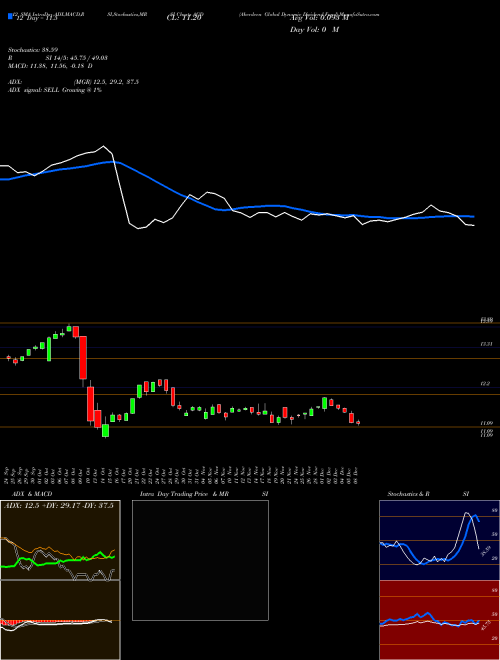Click the 'Stochastics & R' panel title
This screenshot has width=500, height=660.
click(x=409, y=494)
